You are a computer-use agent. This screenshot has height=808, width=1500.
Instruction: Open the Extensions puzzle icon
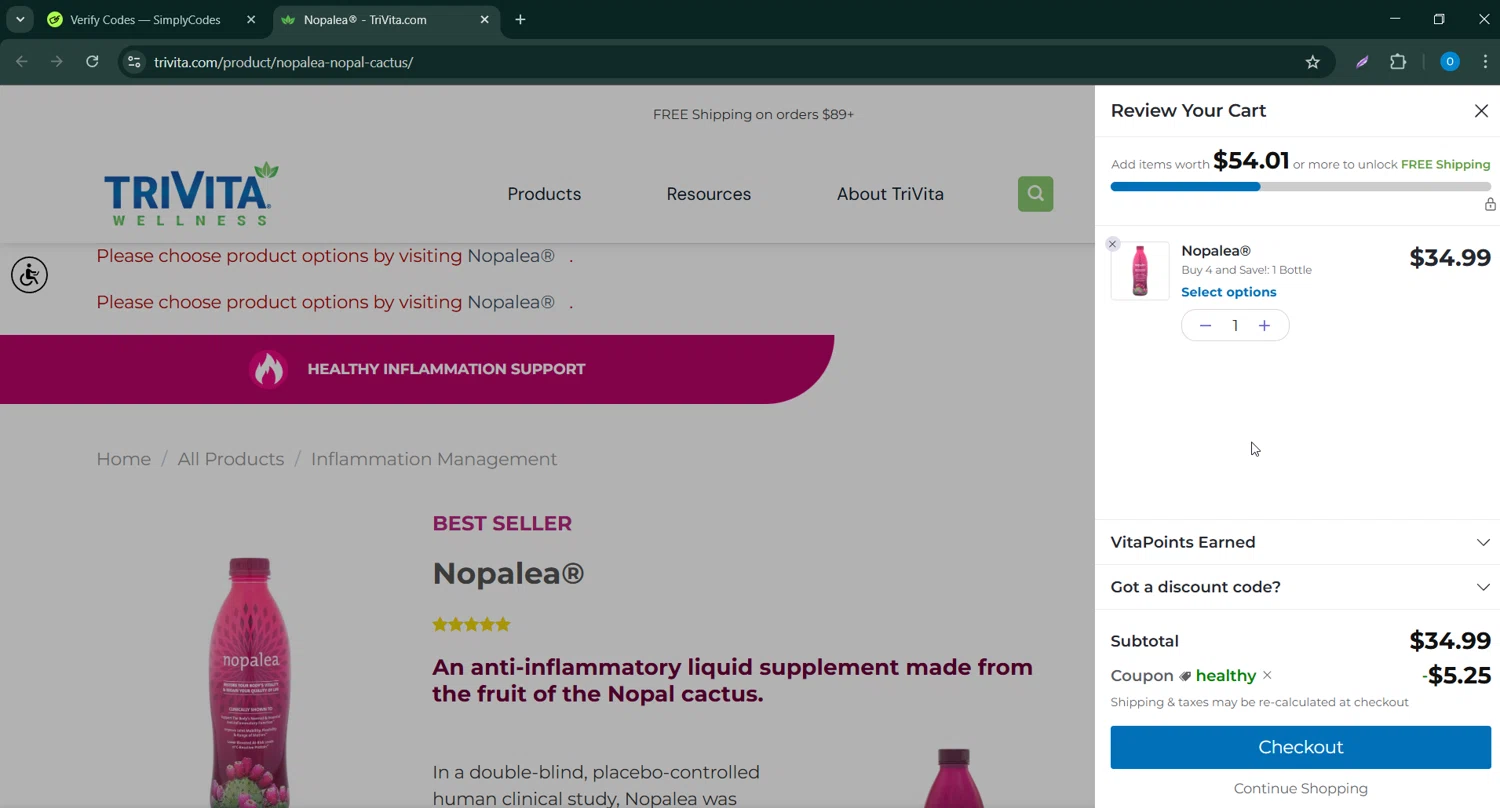[x=1398, y=62]
